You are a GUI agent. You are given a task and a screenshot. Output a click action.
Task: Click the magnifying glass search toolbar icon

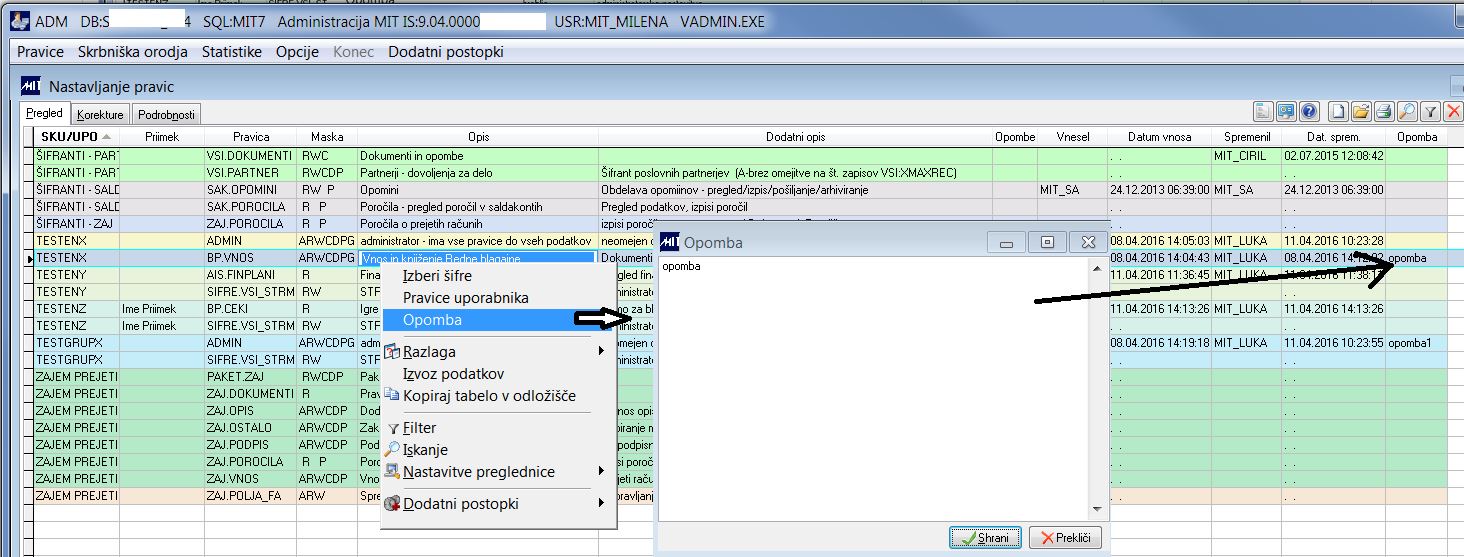click(1407, 112)
